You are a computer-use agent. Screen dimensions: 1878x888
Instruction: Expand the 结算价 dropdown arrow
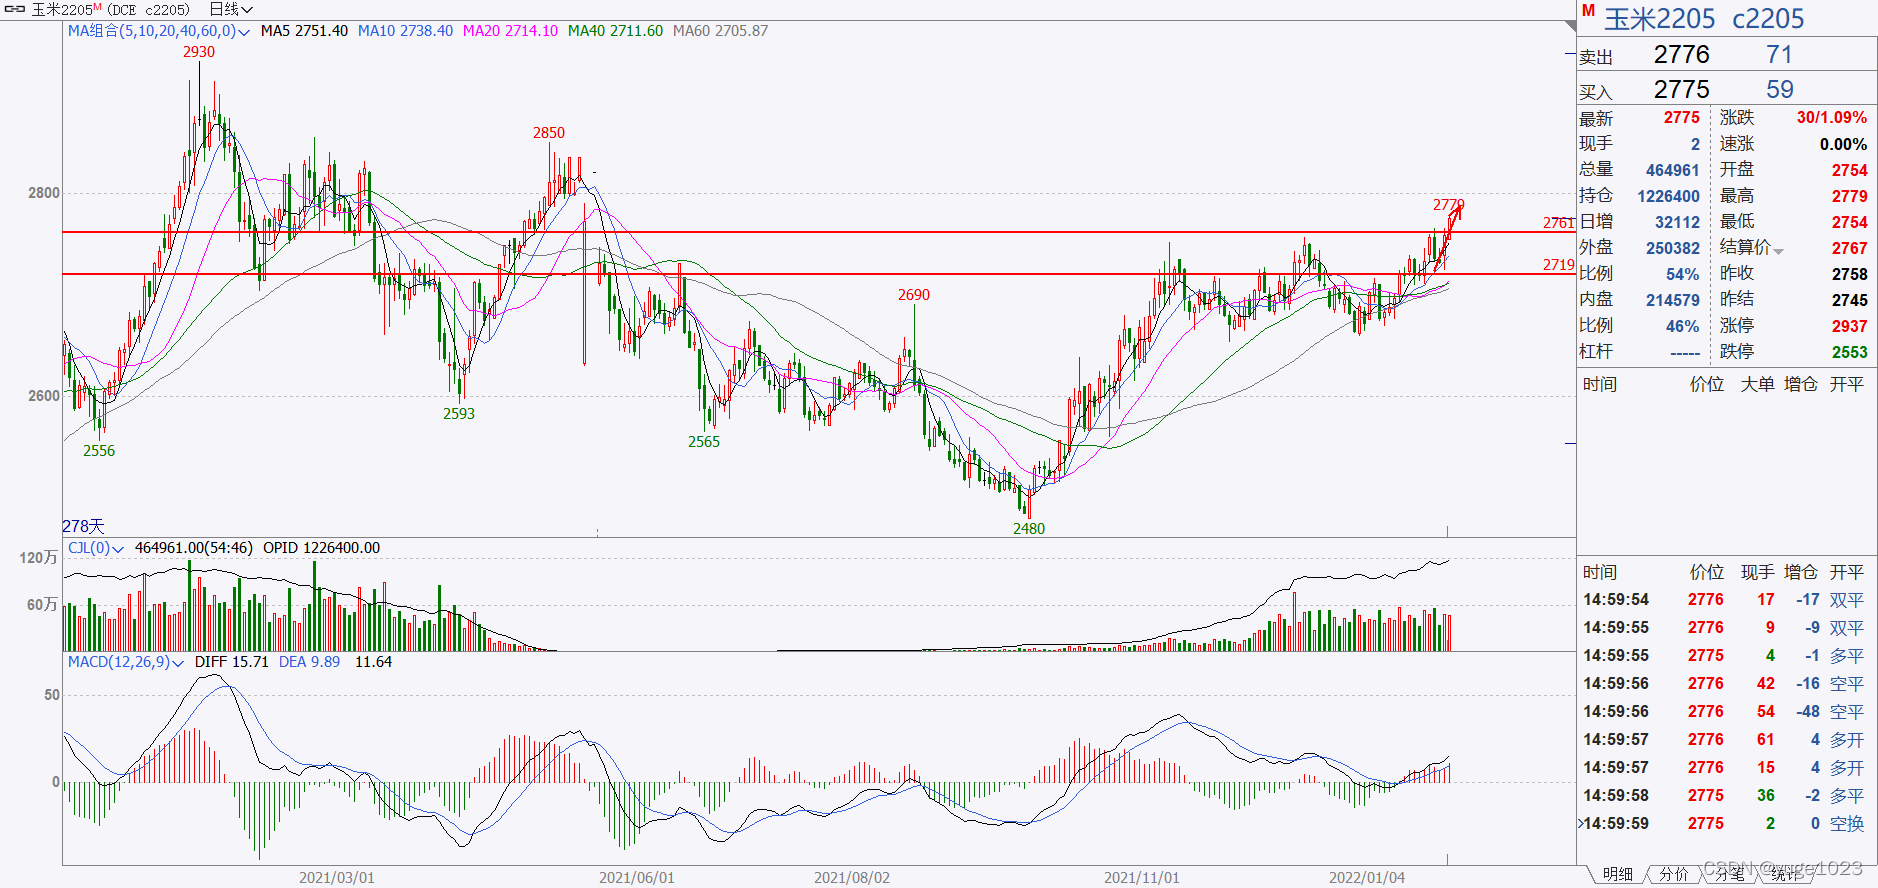(1778, 250)
